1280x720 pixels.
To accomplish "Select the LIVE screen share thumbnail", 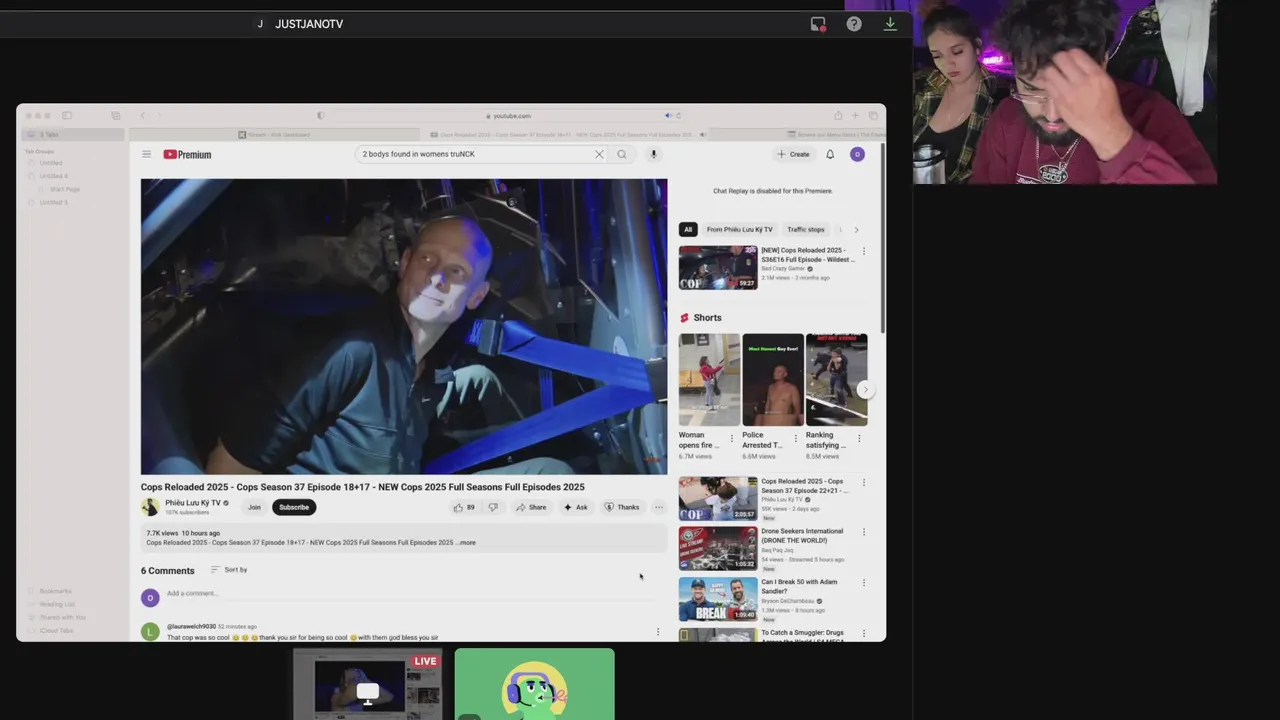I will point(368,684).
